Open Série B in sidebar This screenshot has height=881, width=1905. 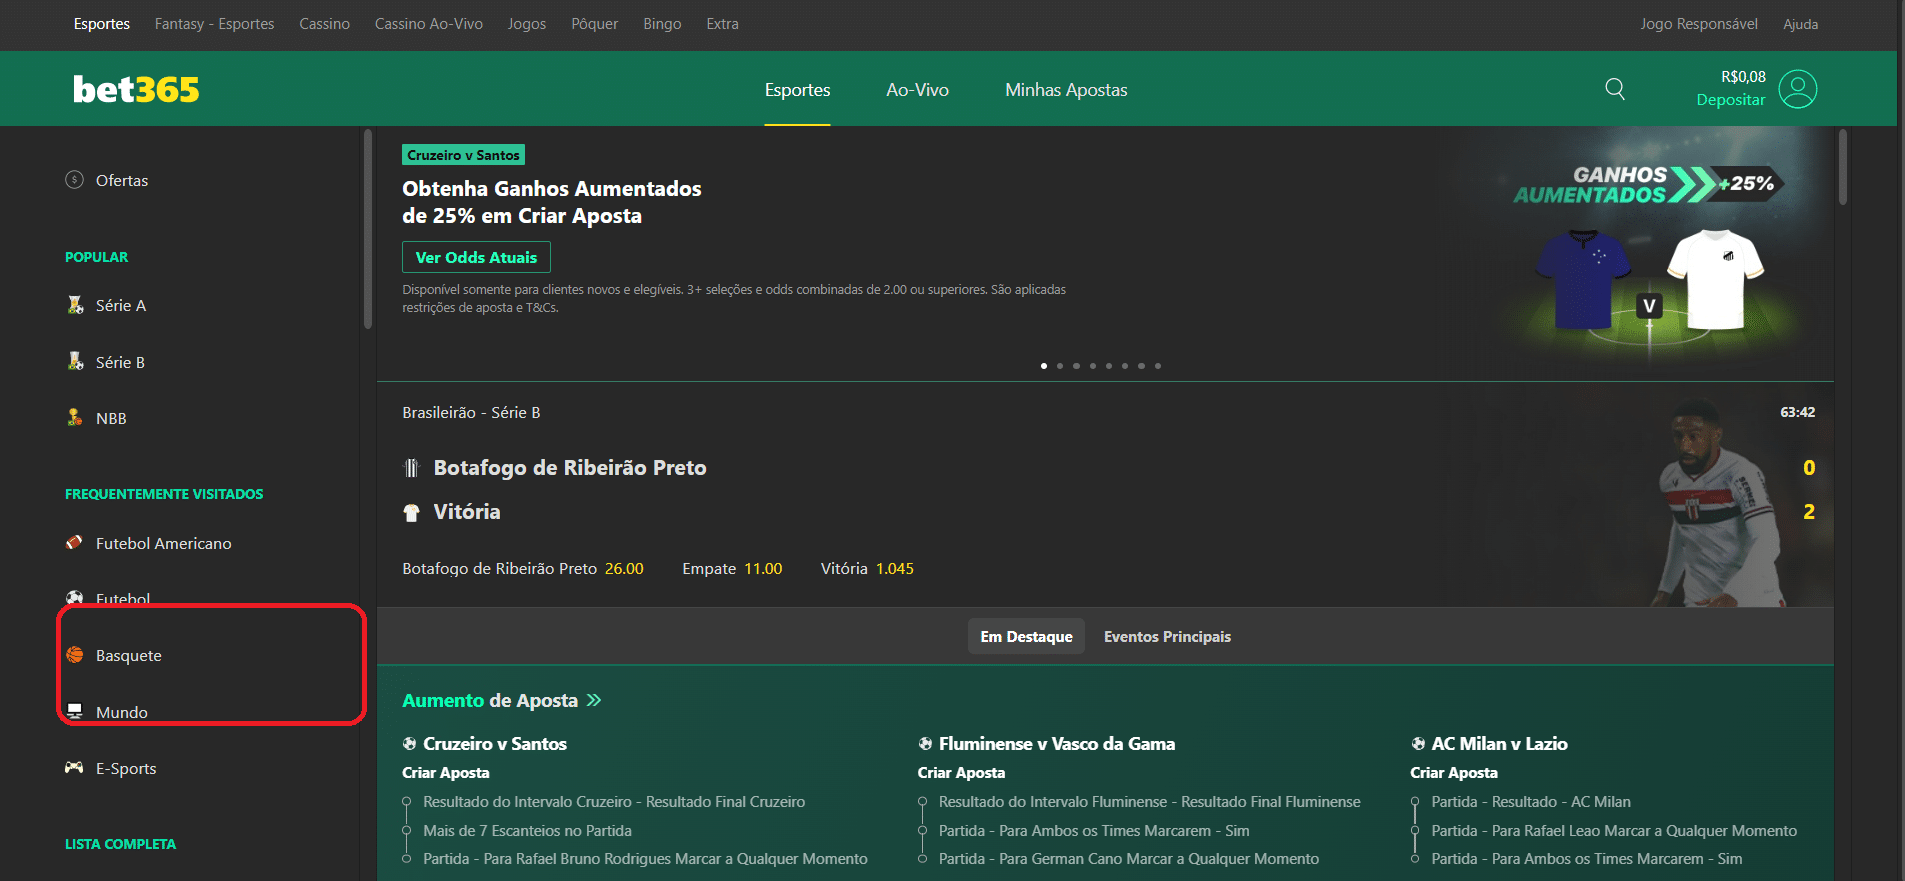tap(120, 362)
